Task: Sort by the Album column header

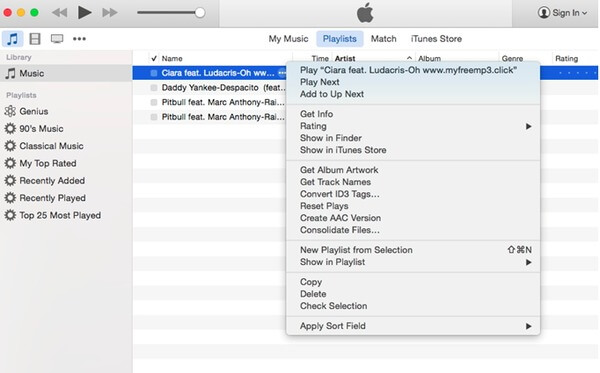Action: pos(429,59)
